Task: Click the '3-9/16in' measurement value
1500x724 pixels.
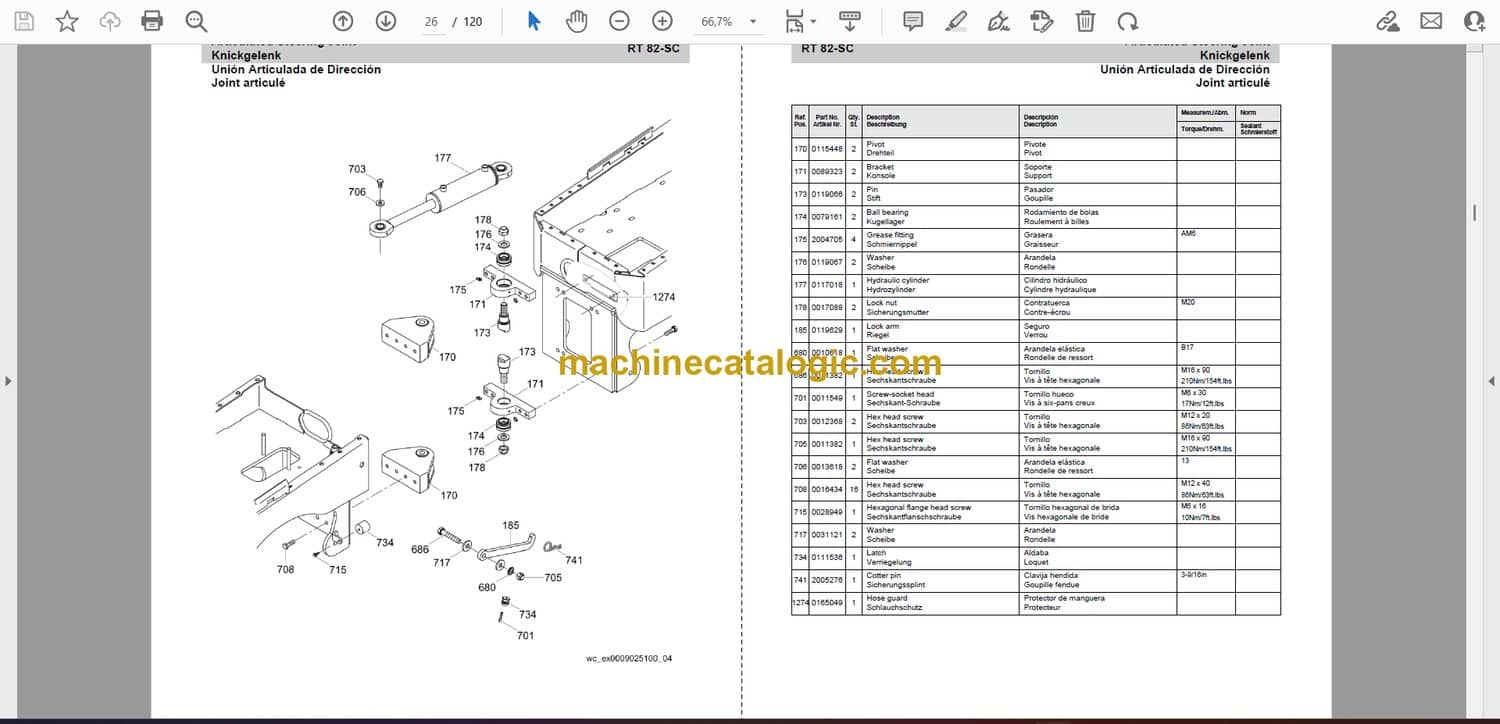Action: pos(1194,575)
